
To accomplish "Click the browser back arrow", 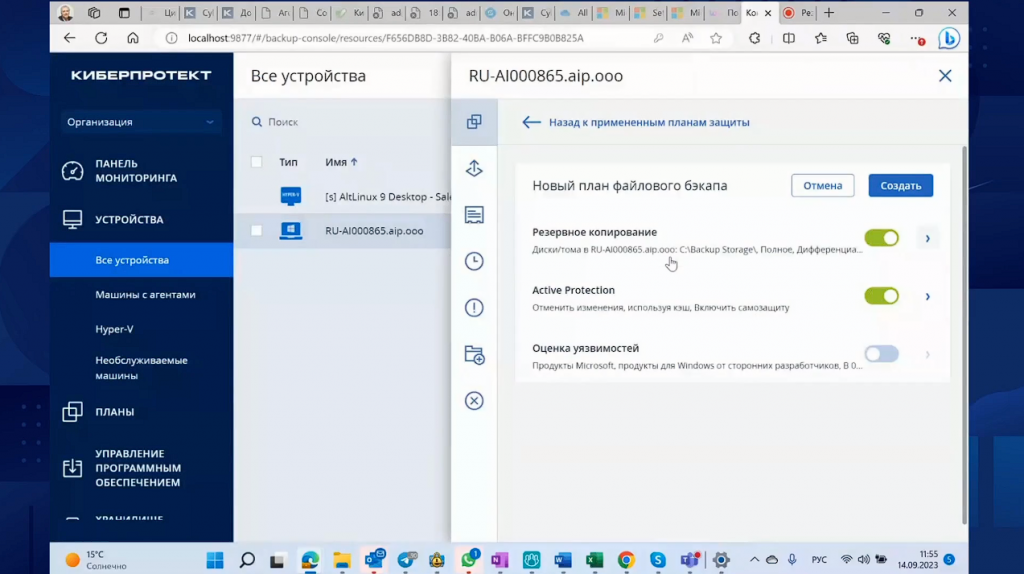I will [x=69, y=38].
